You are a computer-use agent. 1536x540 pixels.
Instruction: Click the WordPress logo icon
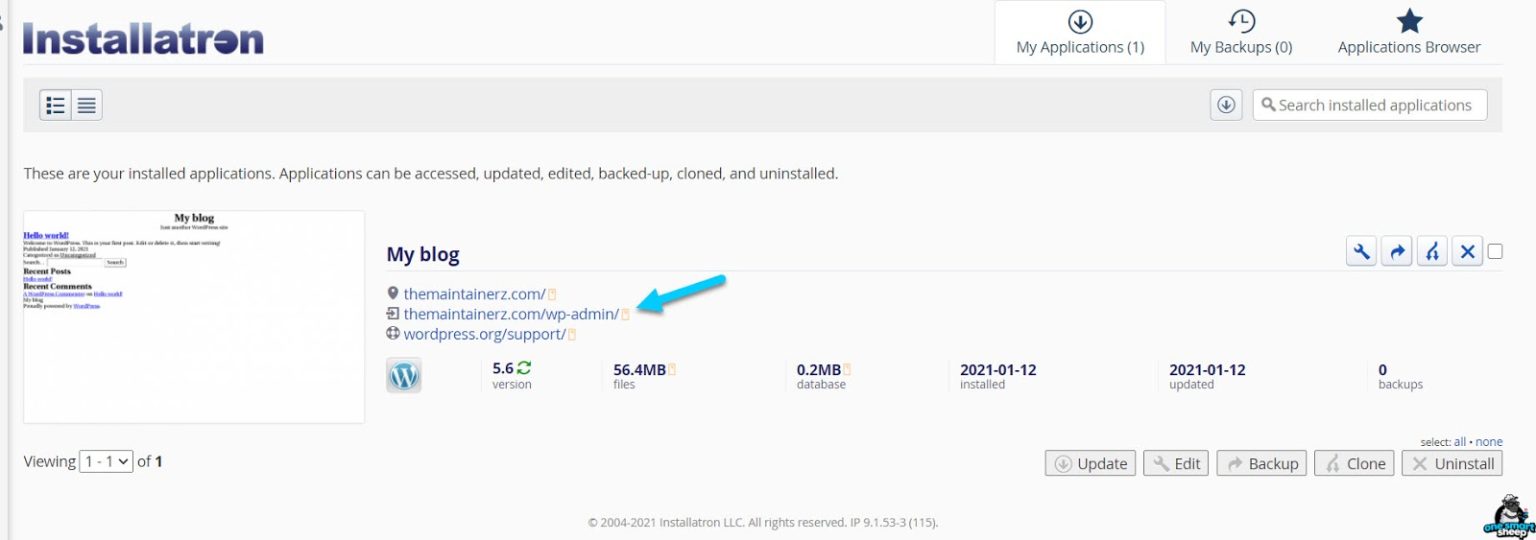[404, 376]
